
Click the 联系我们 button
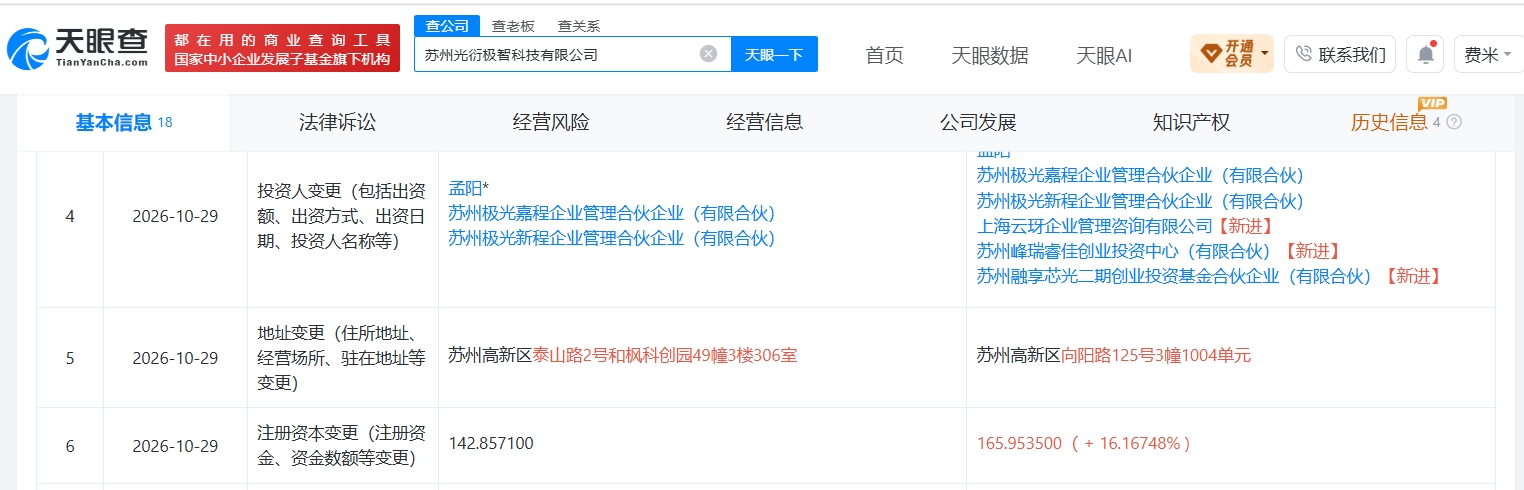click(x=1341, y=54)
